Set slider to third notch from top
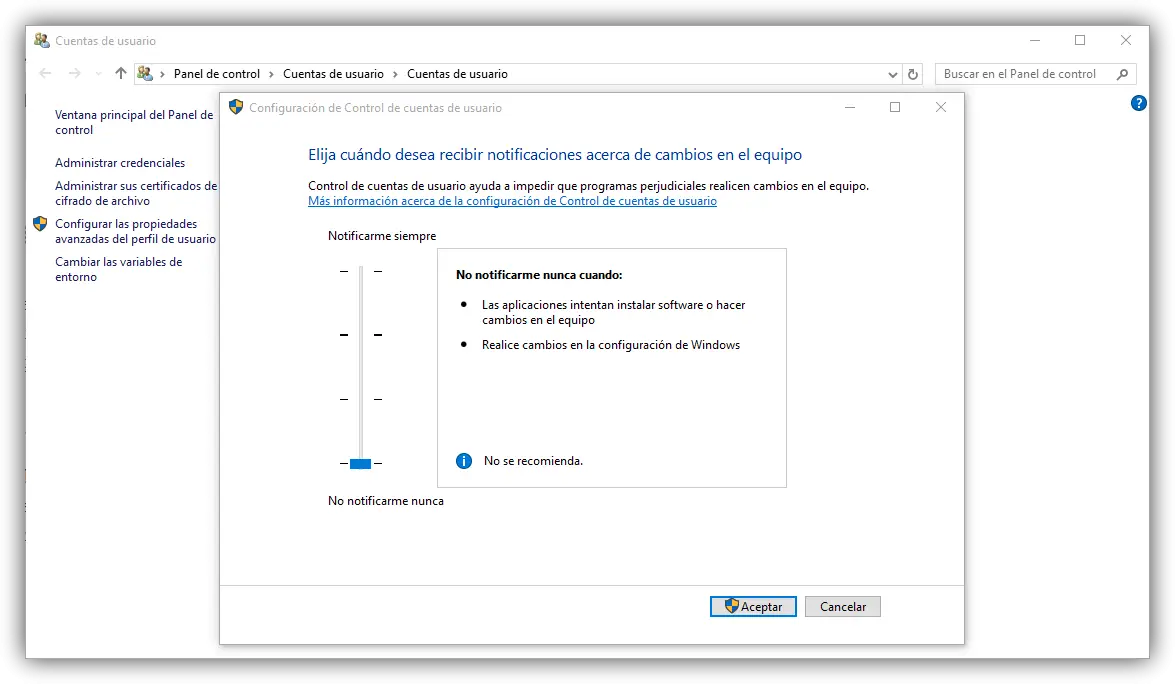Screen dimensions: 1175x684 coord(360,399)
